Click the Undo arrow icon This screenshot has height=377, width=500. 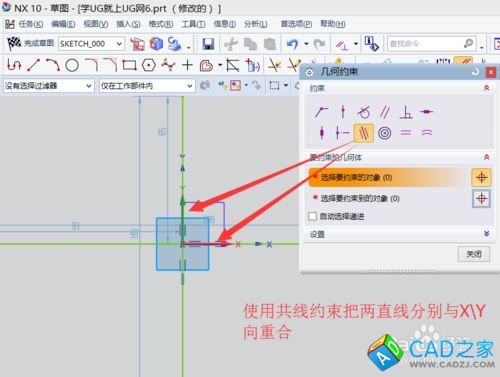pyautogui.click(x=292, y=44)
